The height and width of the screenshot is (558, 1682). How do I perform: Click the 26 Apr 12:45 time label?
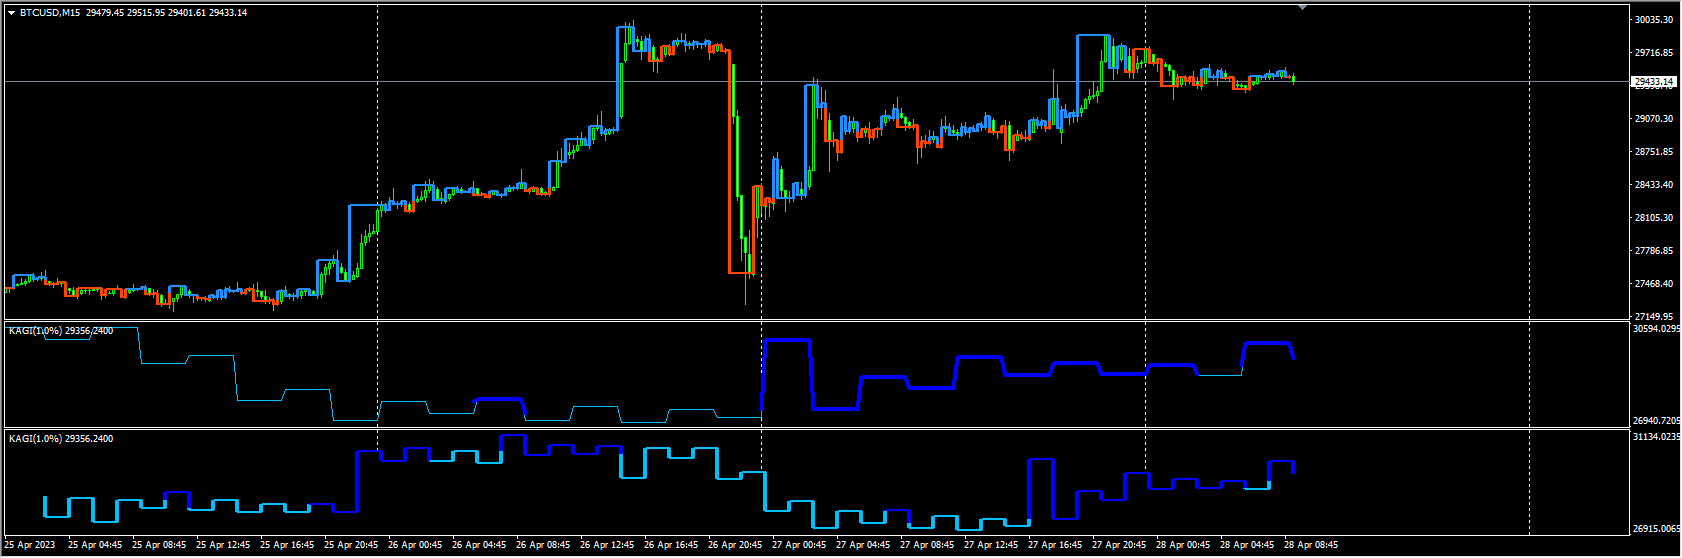tap(607, 546)
